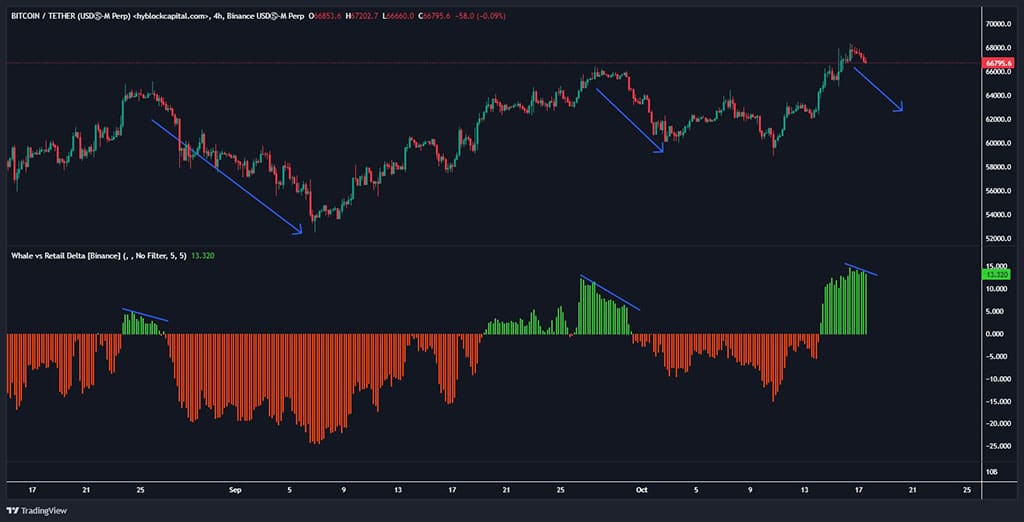
Task: Select the blue trendline over first green histogram cluster
Action: tap(145, 315)
